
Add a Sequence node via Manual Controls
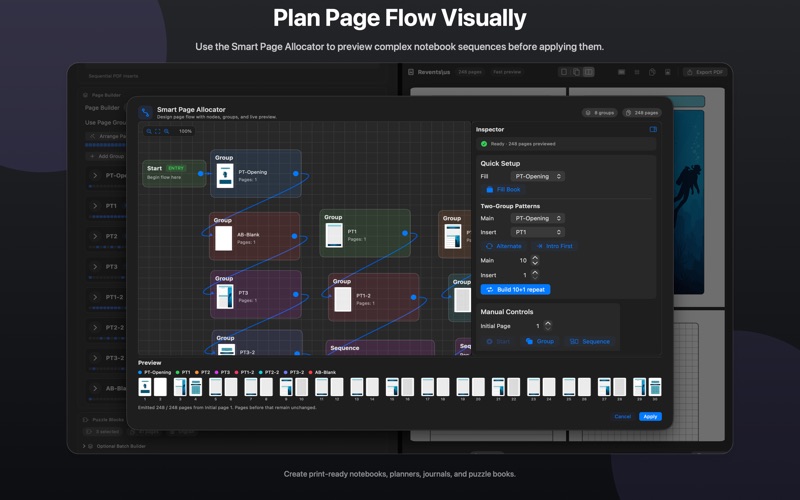[589, 341]
